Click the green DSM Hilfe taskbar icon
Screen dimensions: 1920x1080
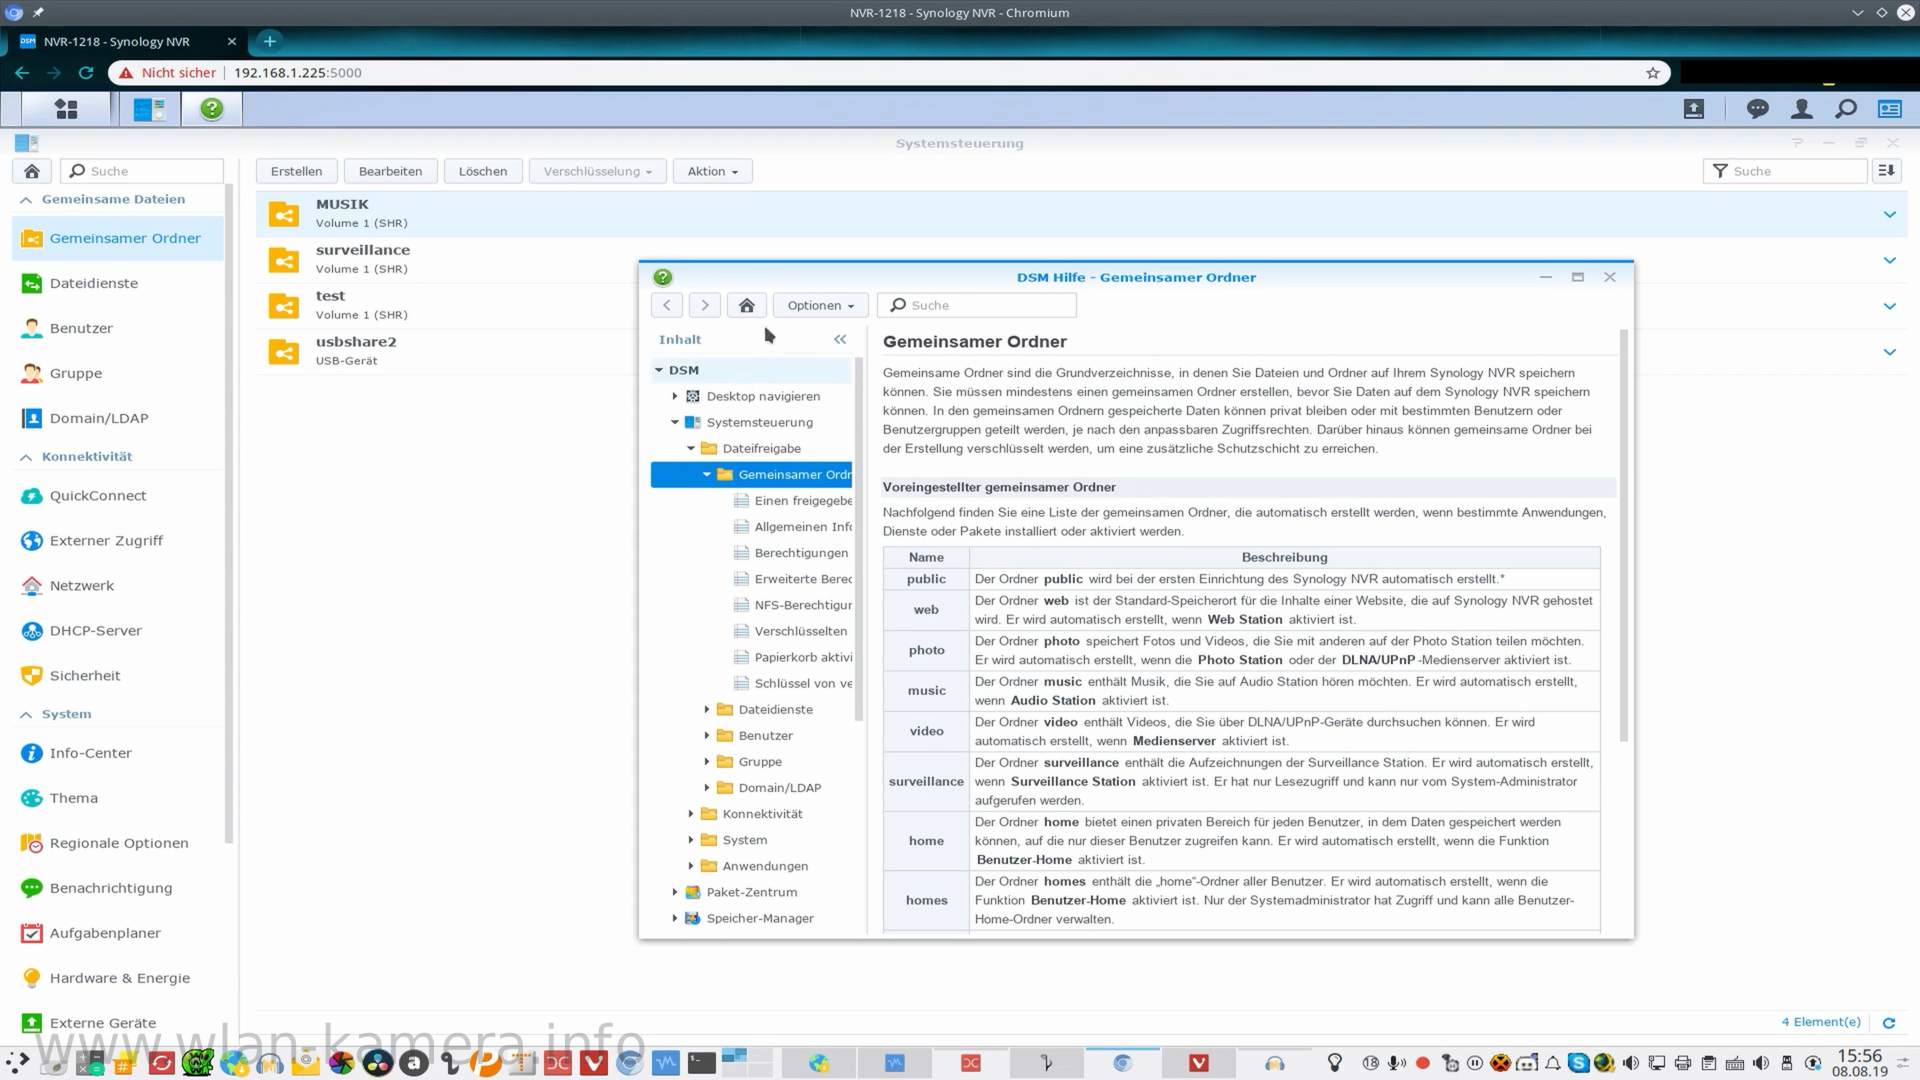(x=211, y=109)
